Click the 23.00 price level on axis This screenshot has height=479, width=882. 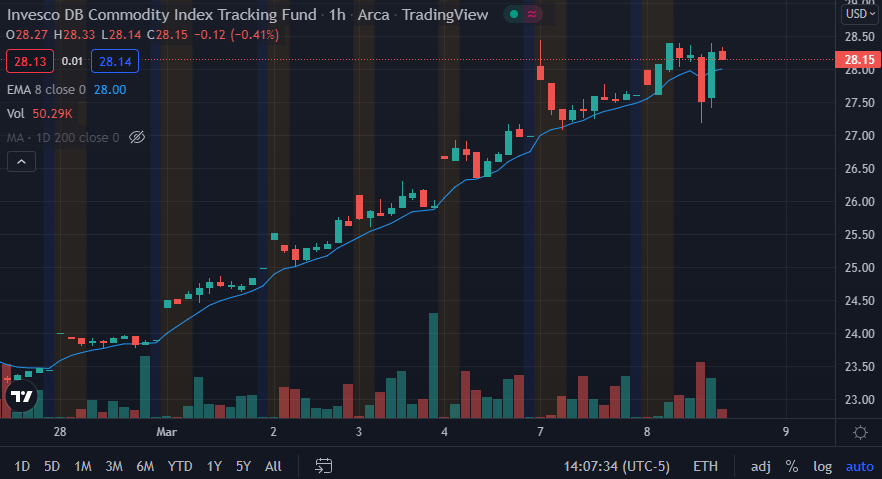(x=859, y=400)
